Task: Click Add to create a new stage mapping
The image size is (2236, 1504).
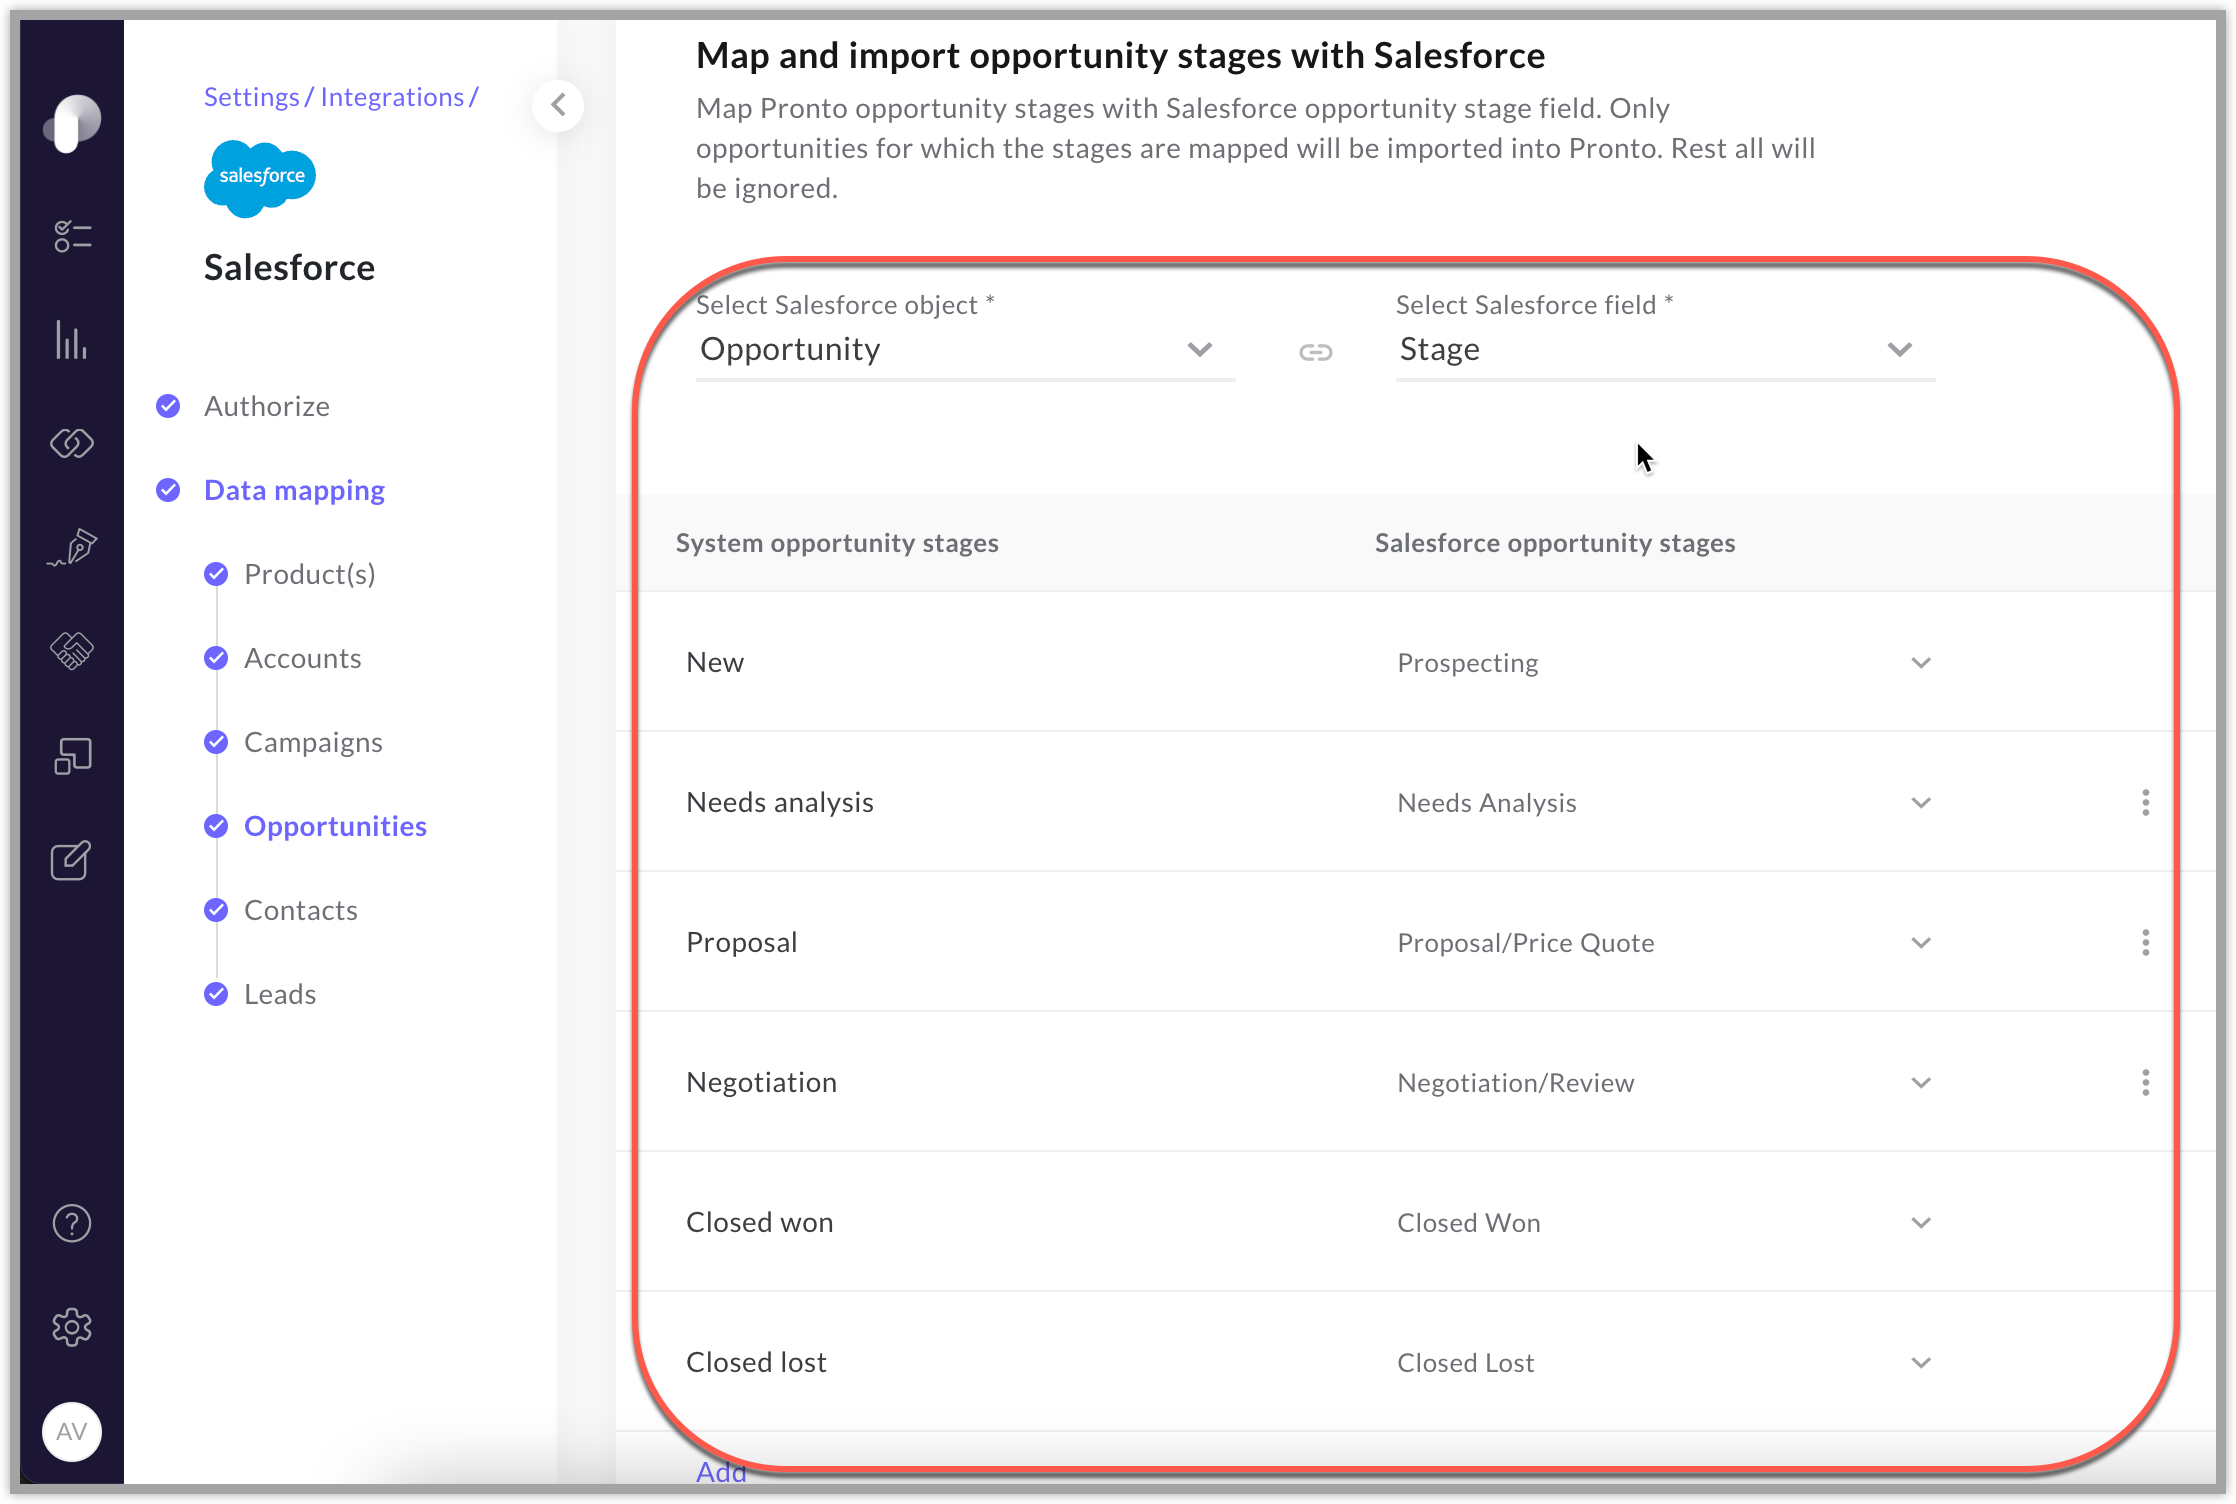Action: [721, 1472]
